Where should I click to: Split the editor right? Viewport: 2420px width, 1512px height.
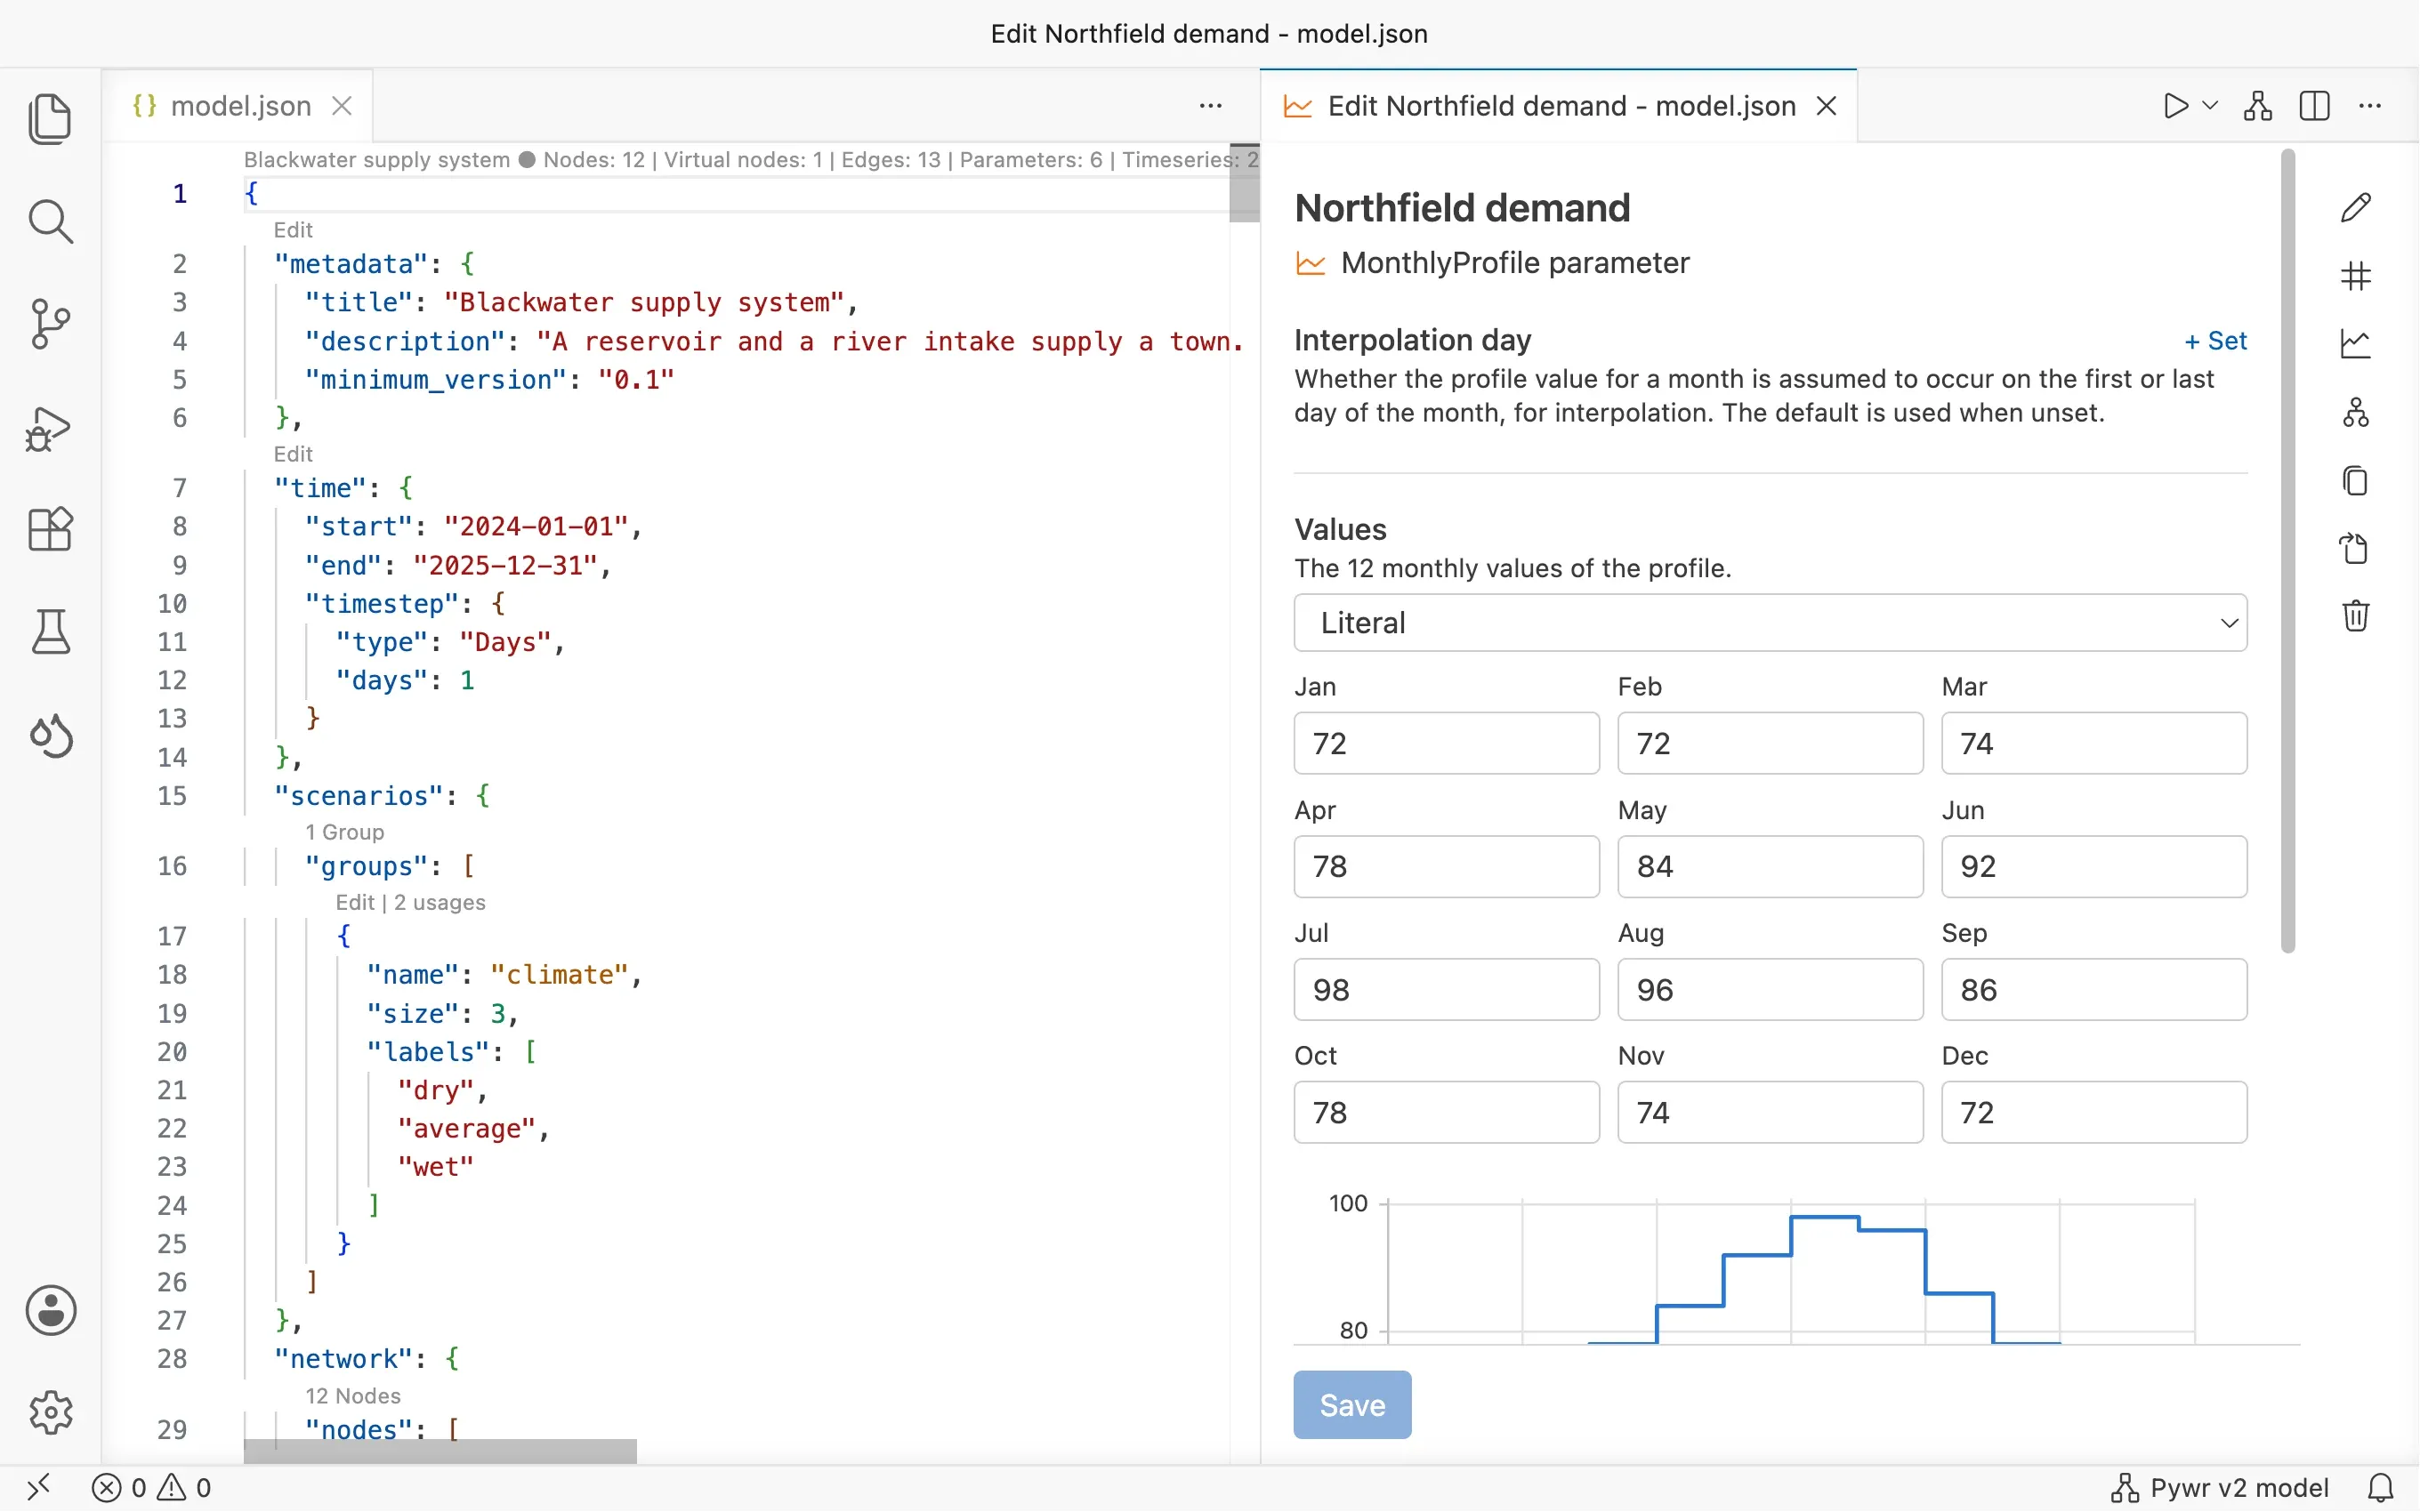pos(2314,106)
